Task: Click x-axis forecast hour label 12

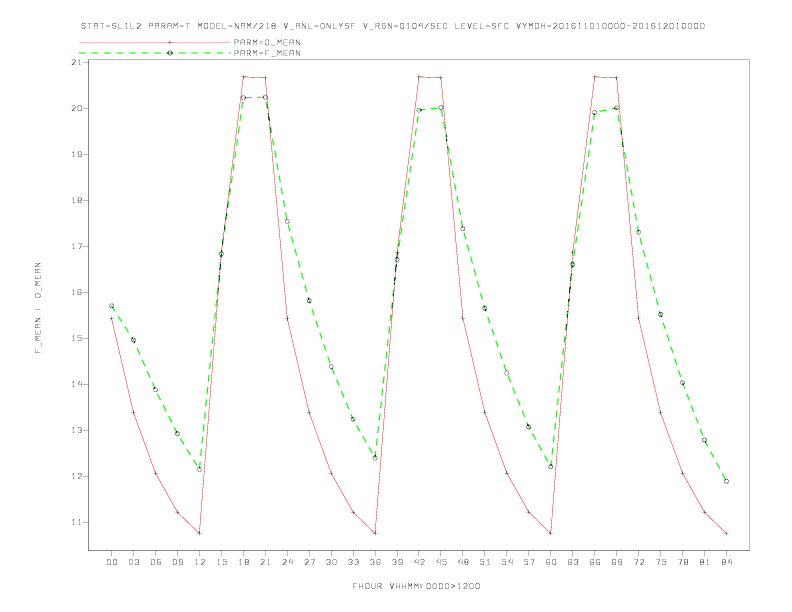Action: [200, 562]
